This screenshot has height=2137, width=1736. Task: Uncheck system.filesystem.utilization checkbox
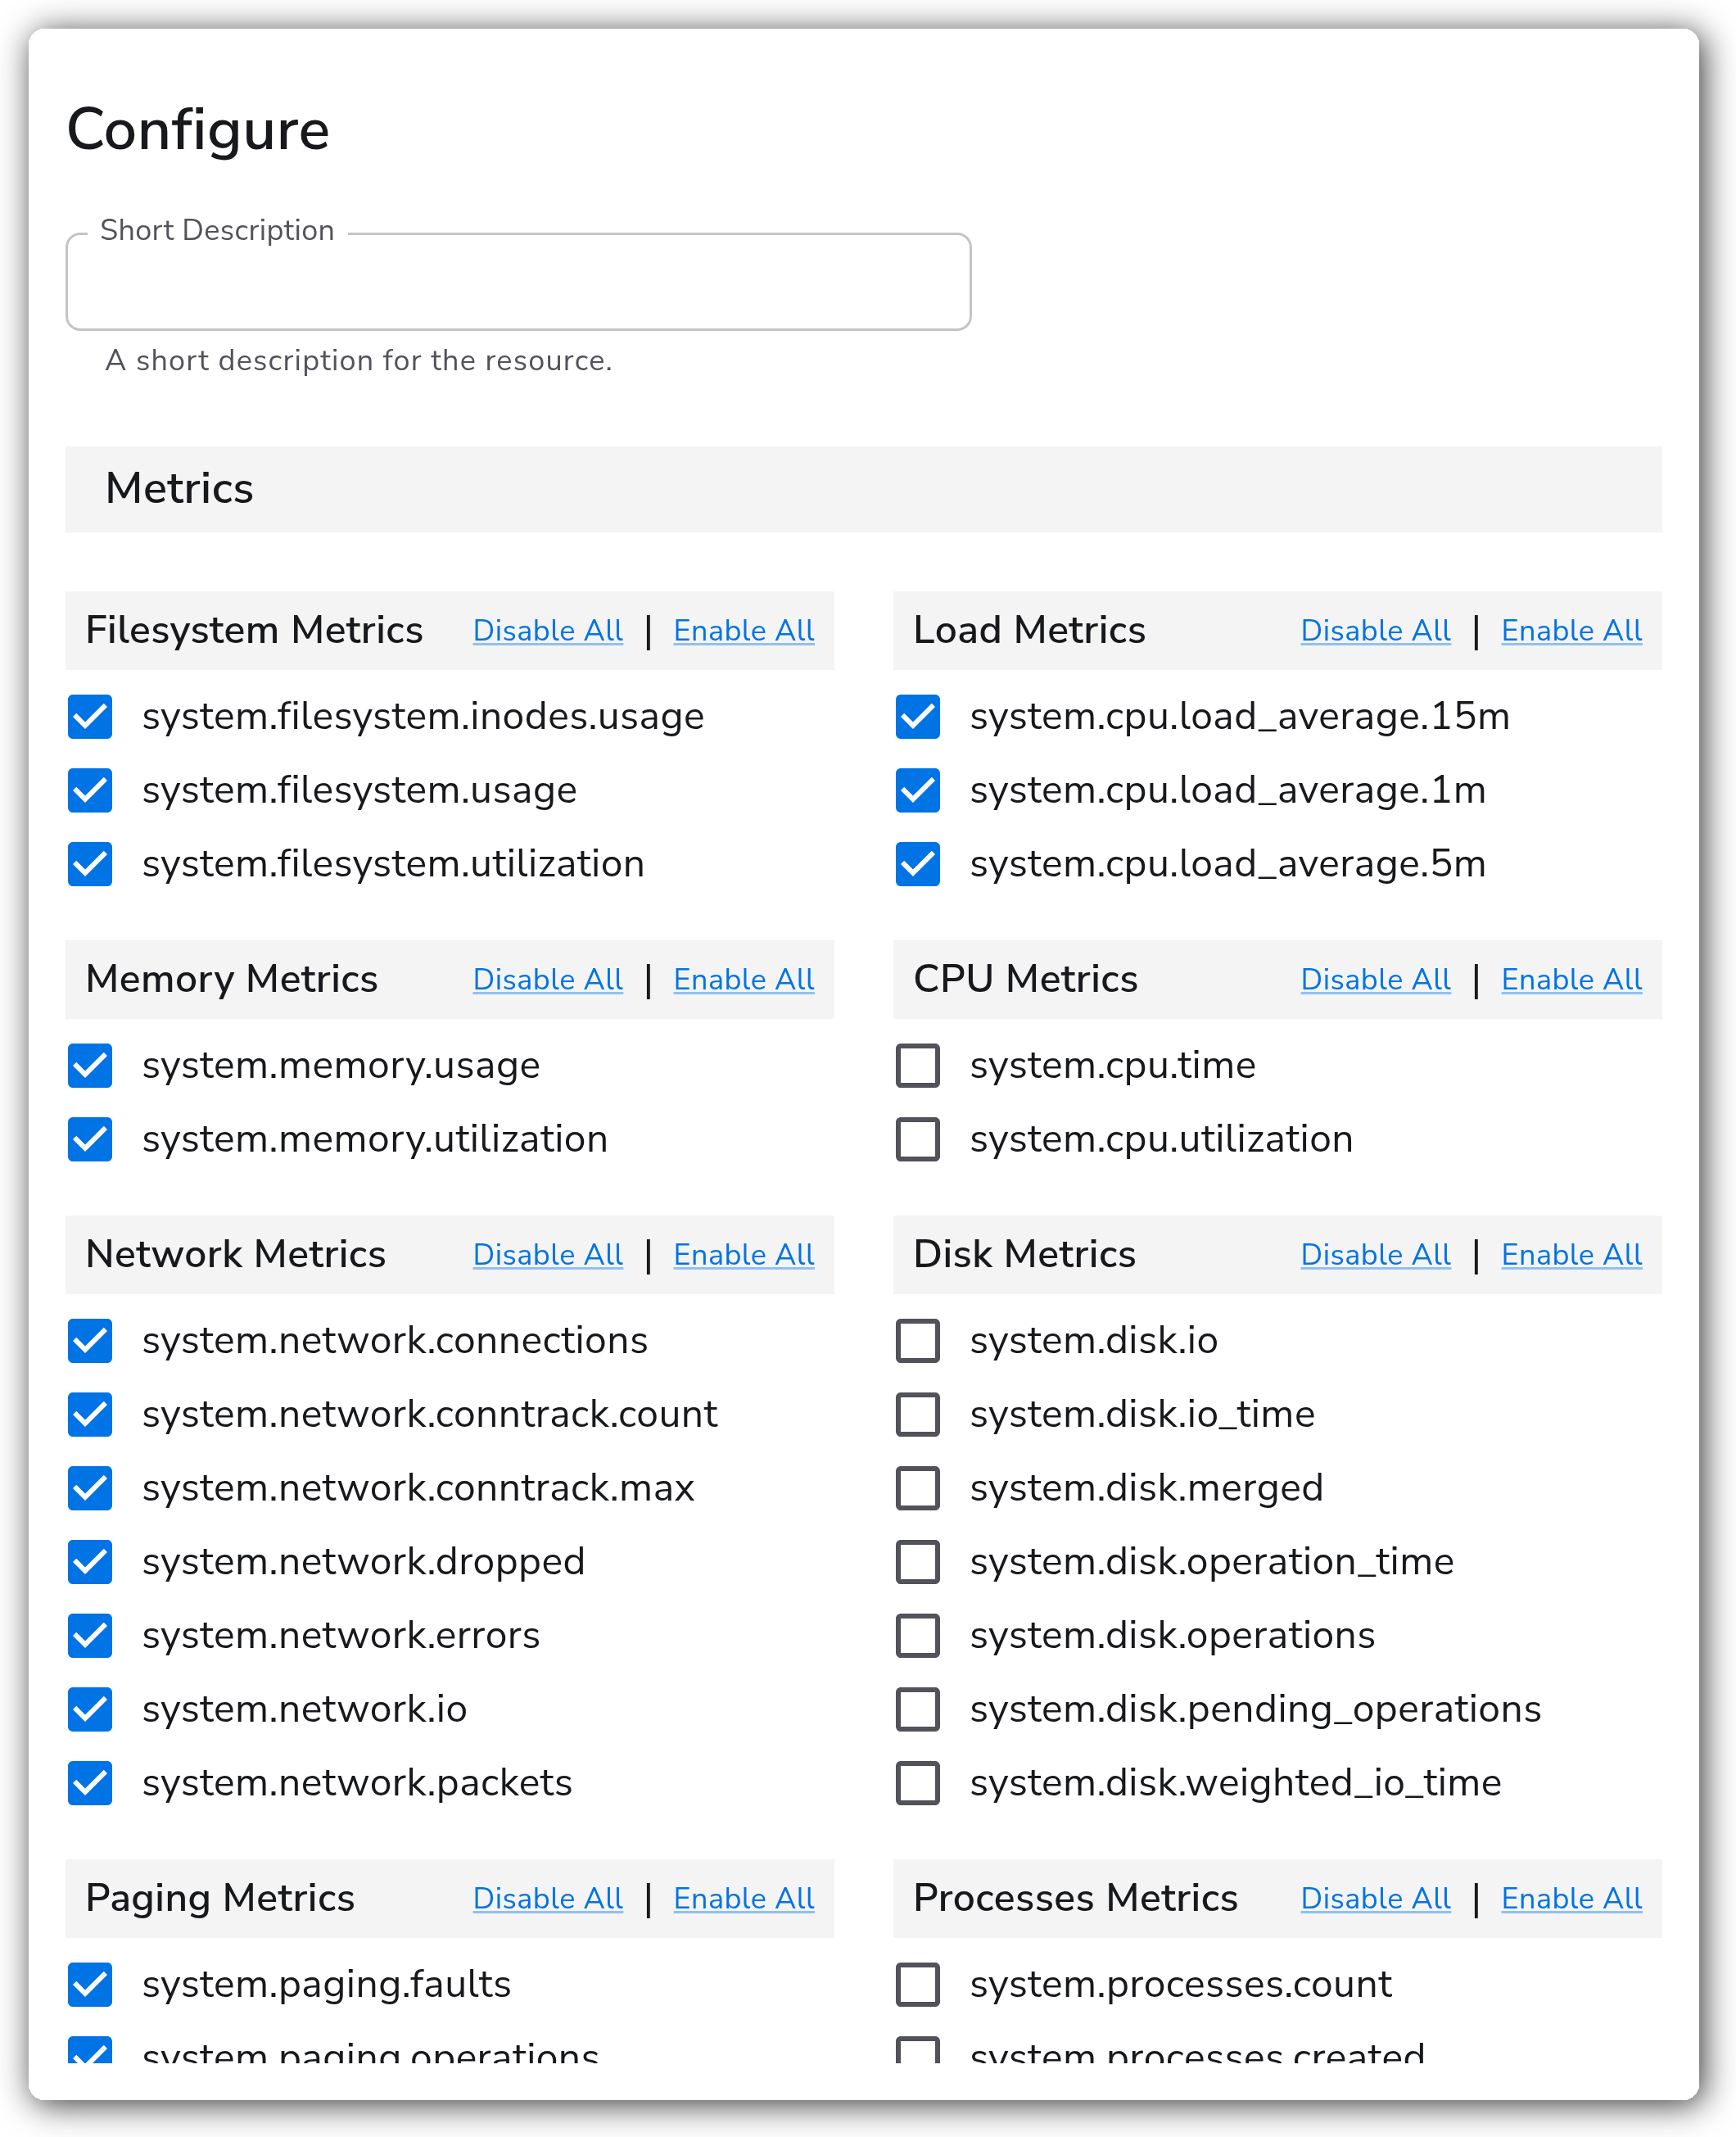(90, 865)
